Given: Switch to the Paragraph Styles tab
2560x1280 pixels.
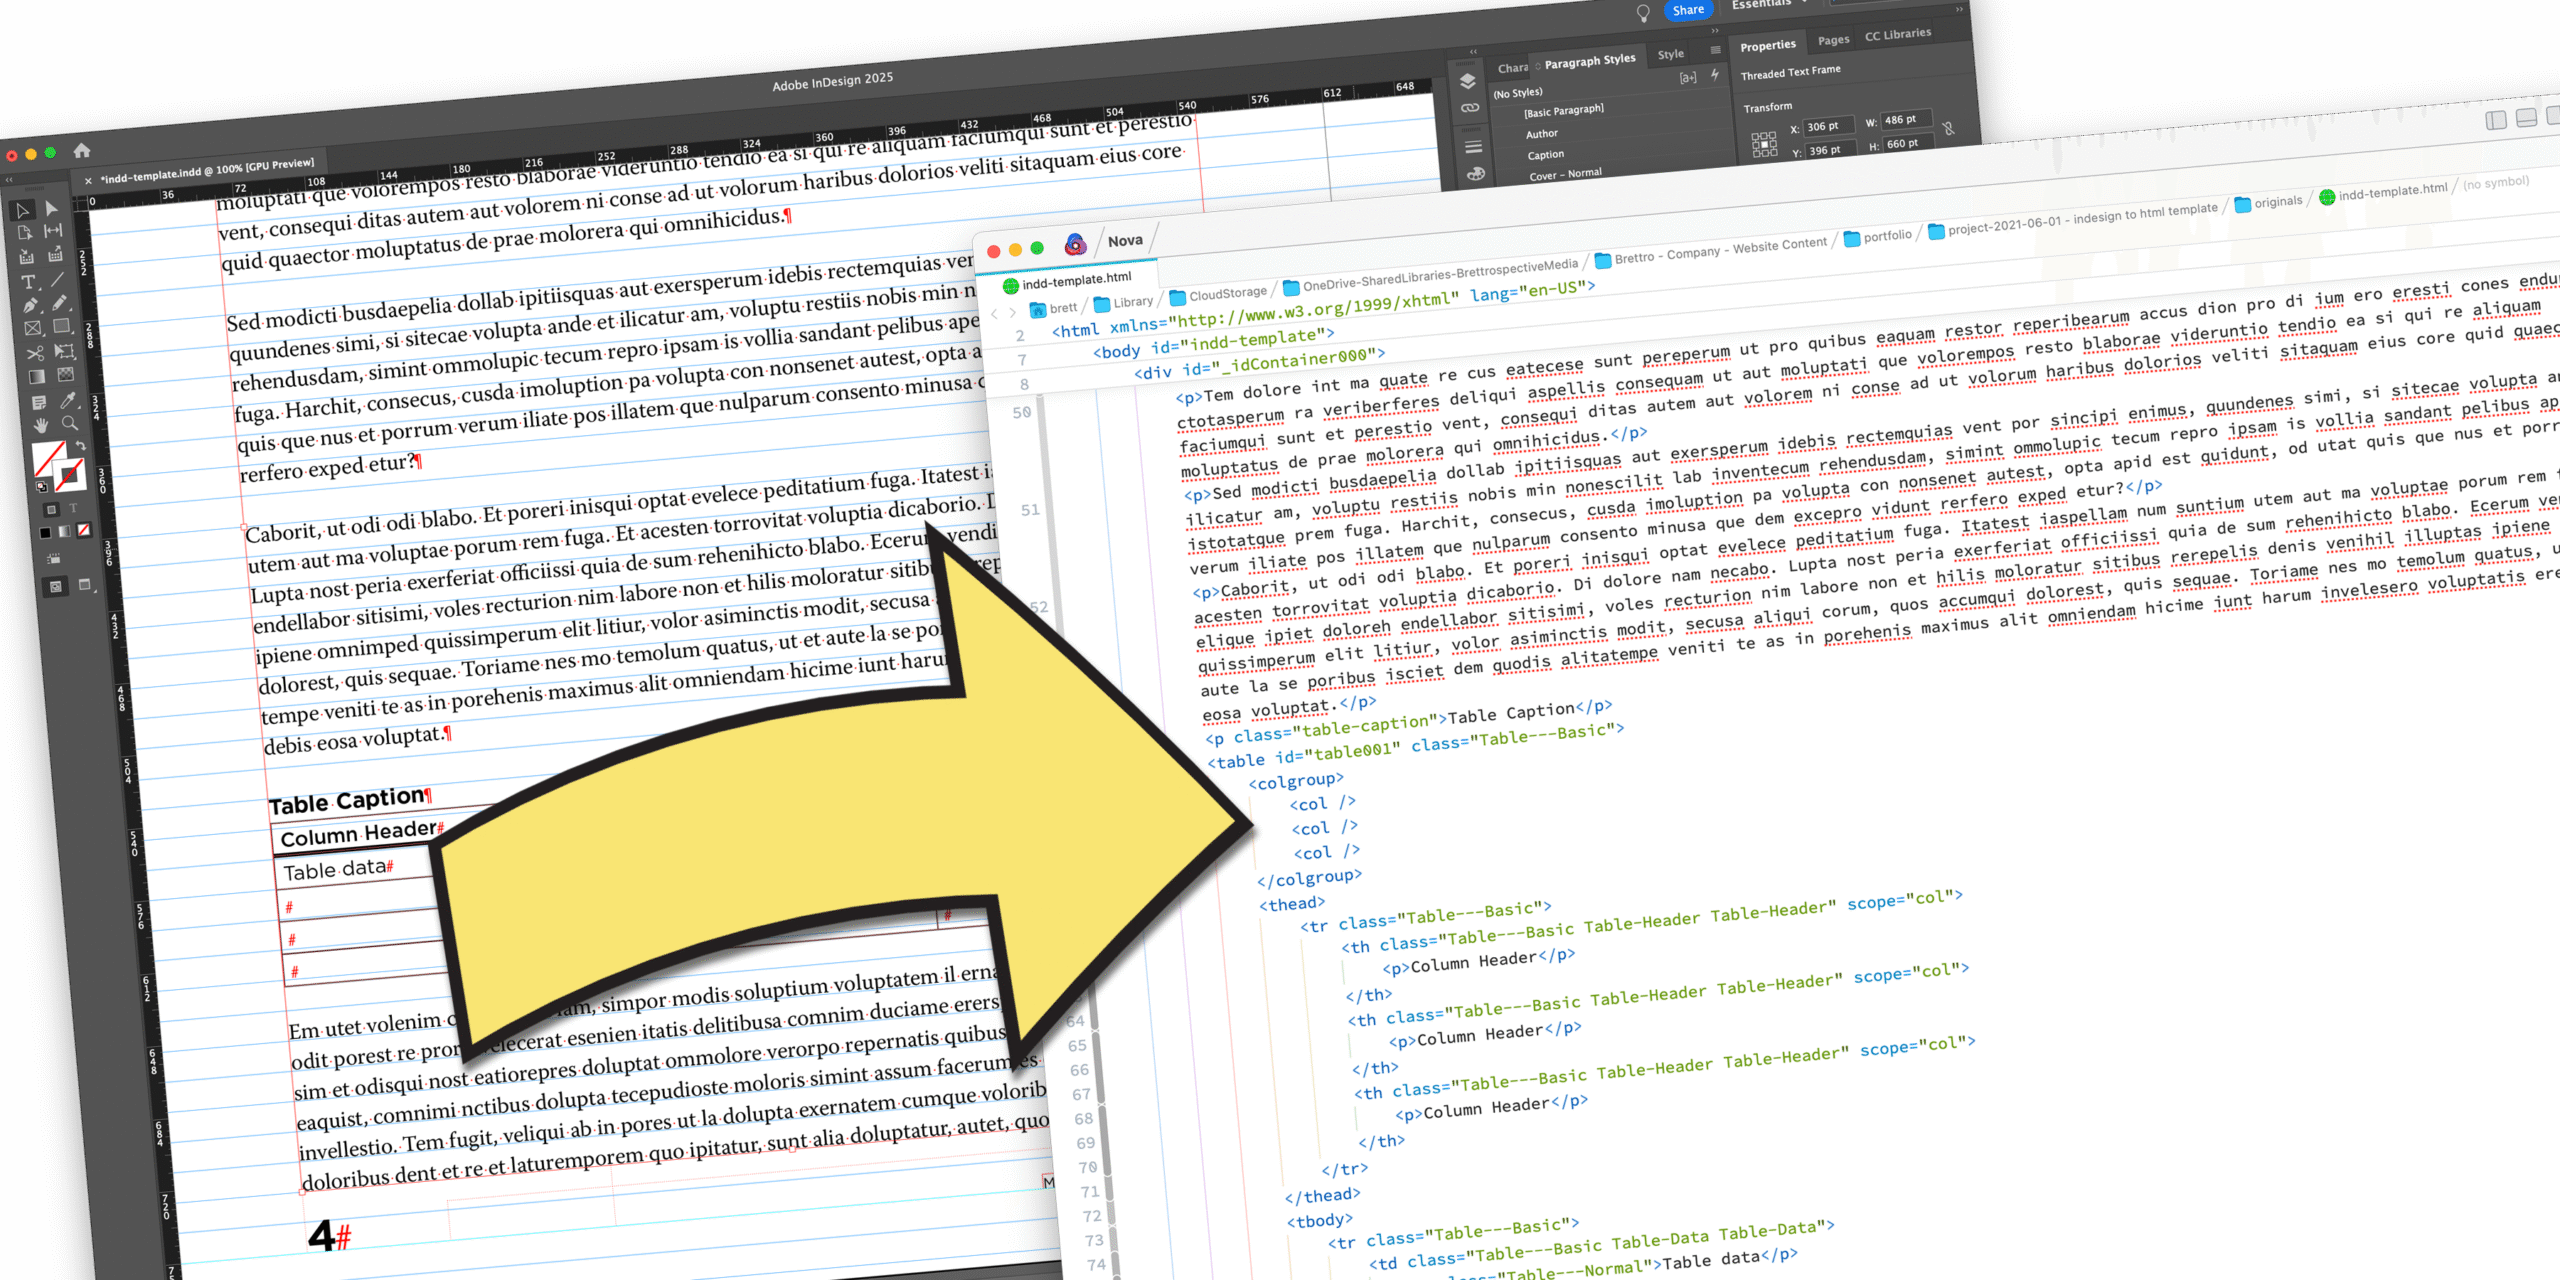Looking at the screenshot, I should (1590, 62).
